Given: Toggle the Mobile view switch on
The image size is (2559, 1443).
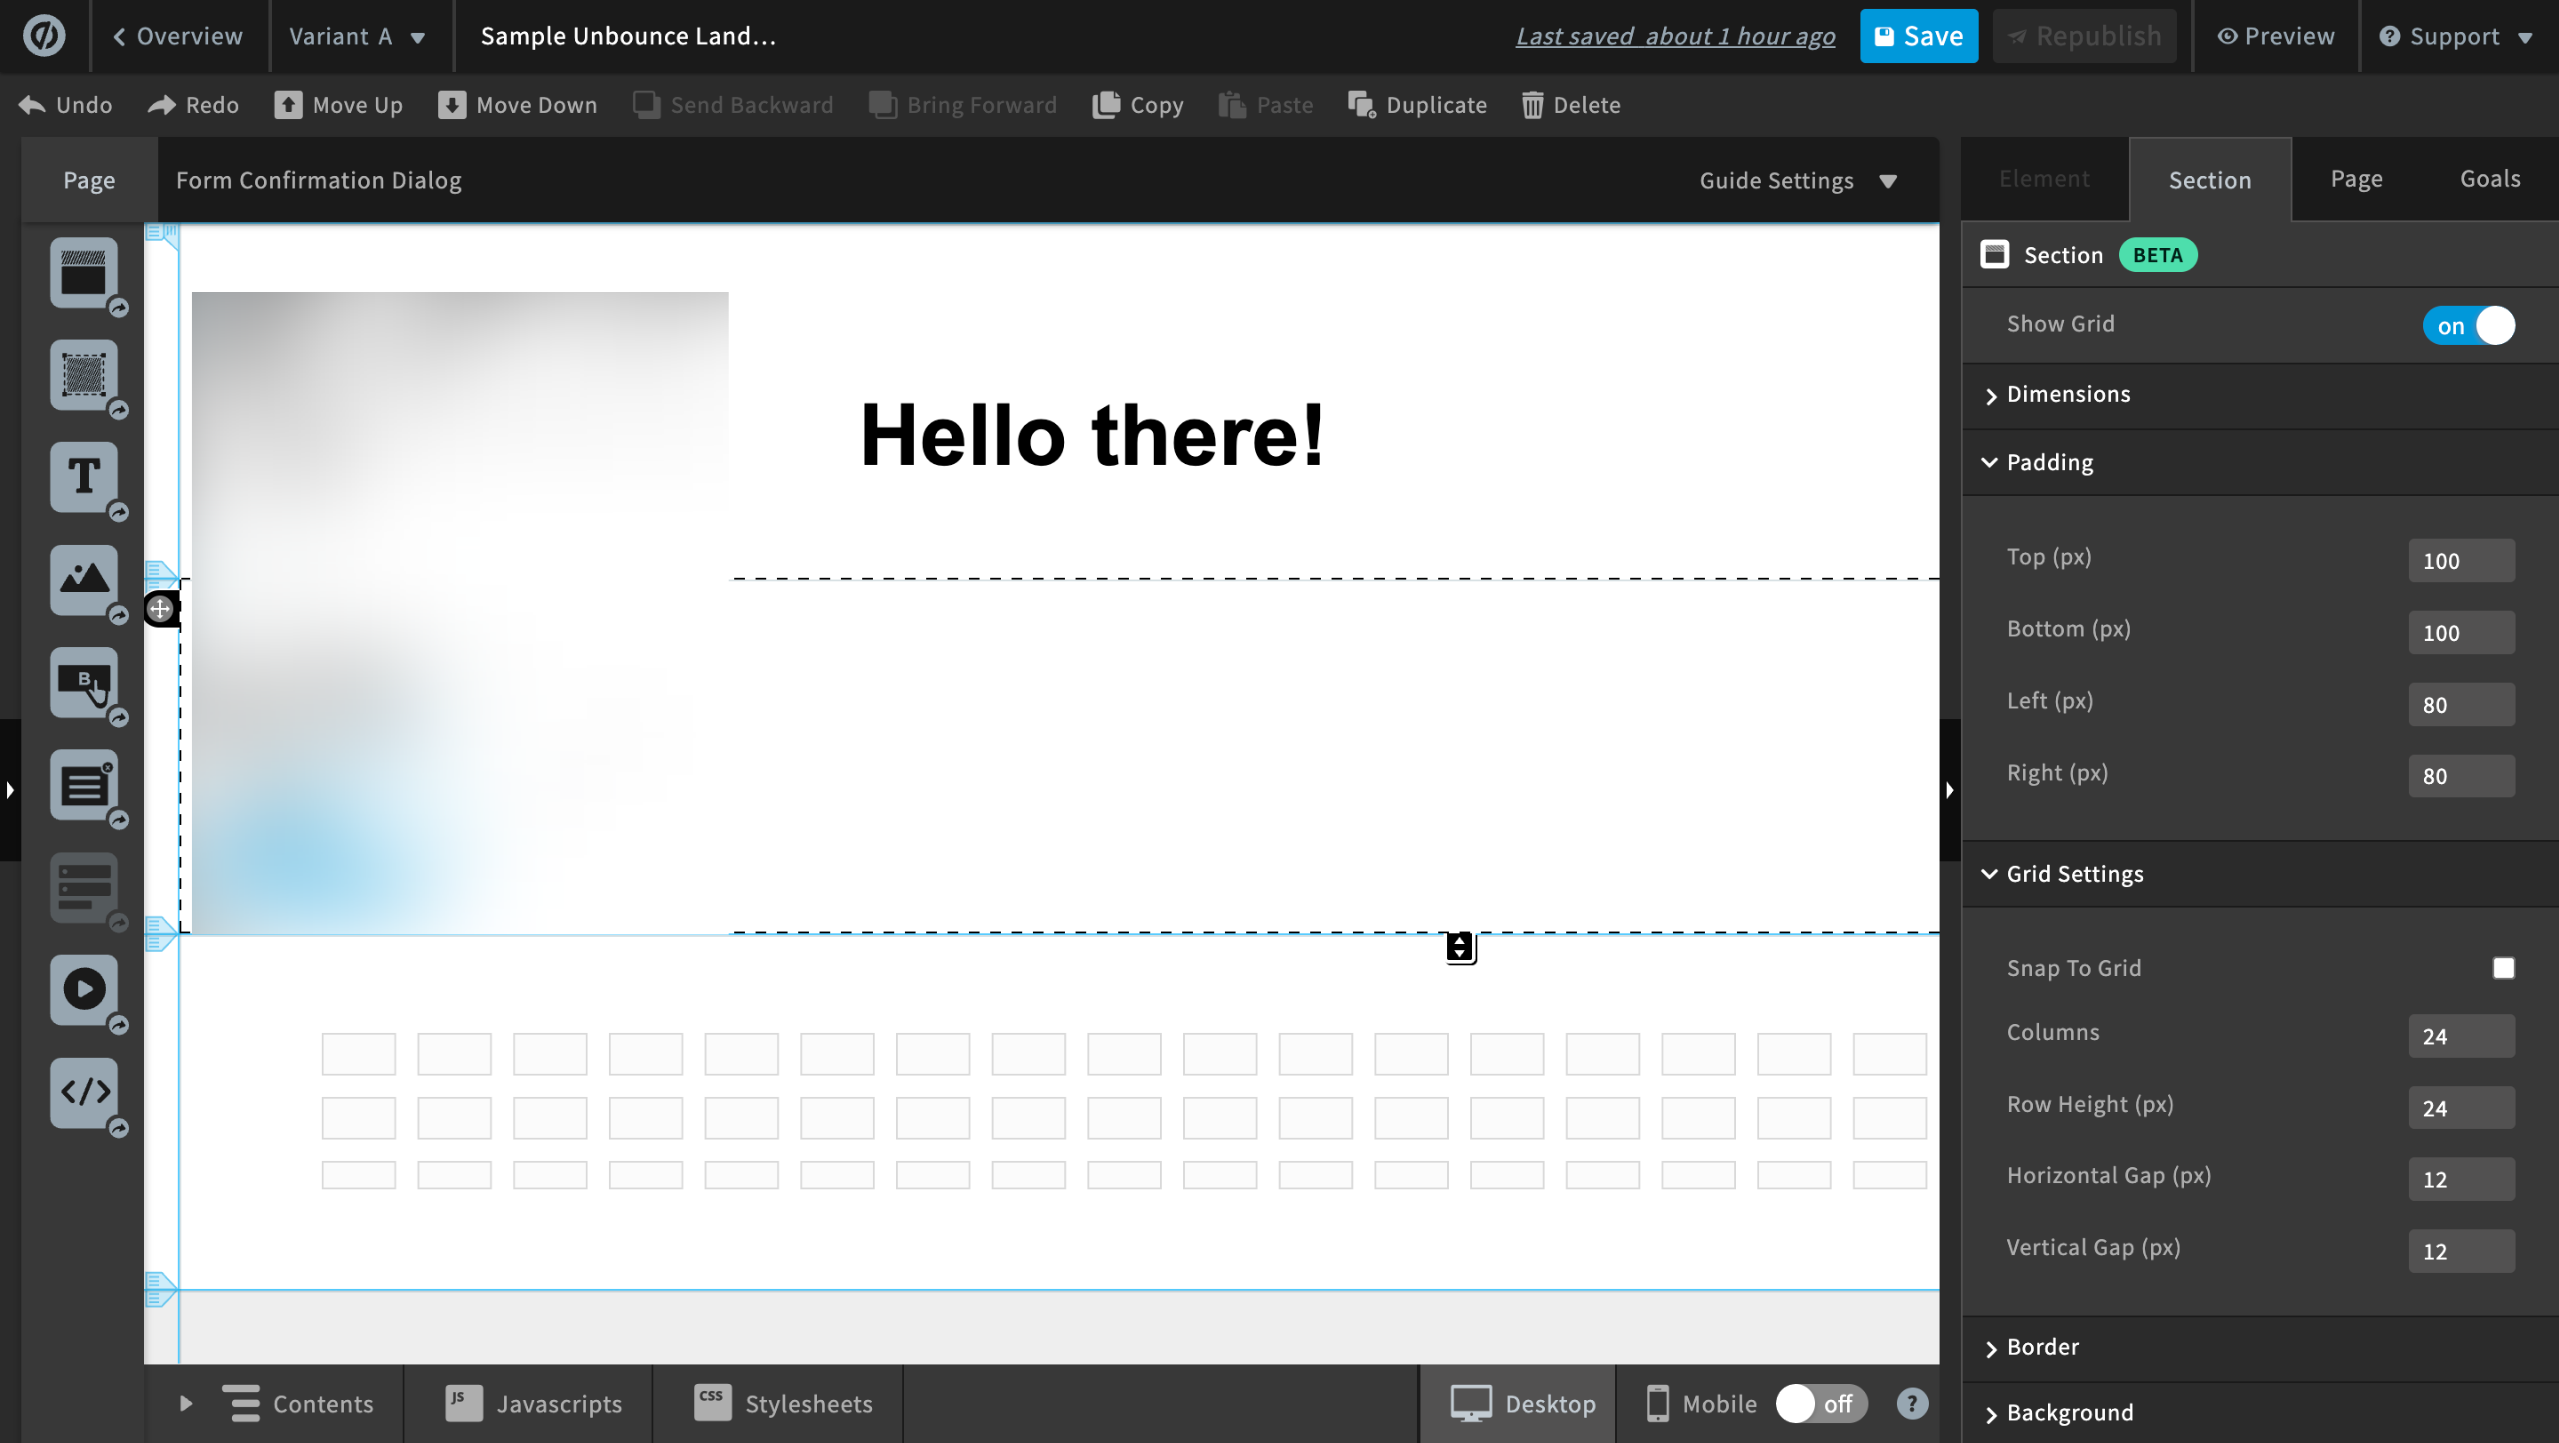Looking at the screenshot, I should [1821, 1404].
